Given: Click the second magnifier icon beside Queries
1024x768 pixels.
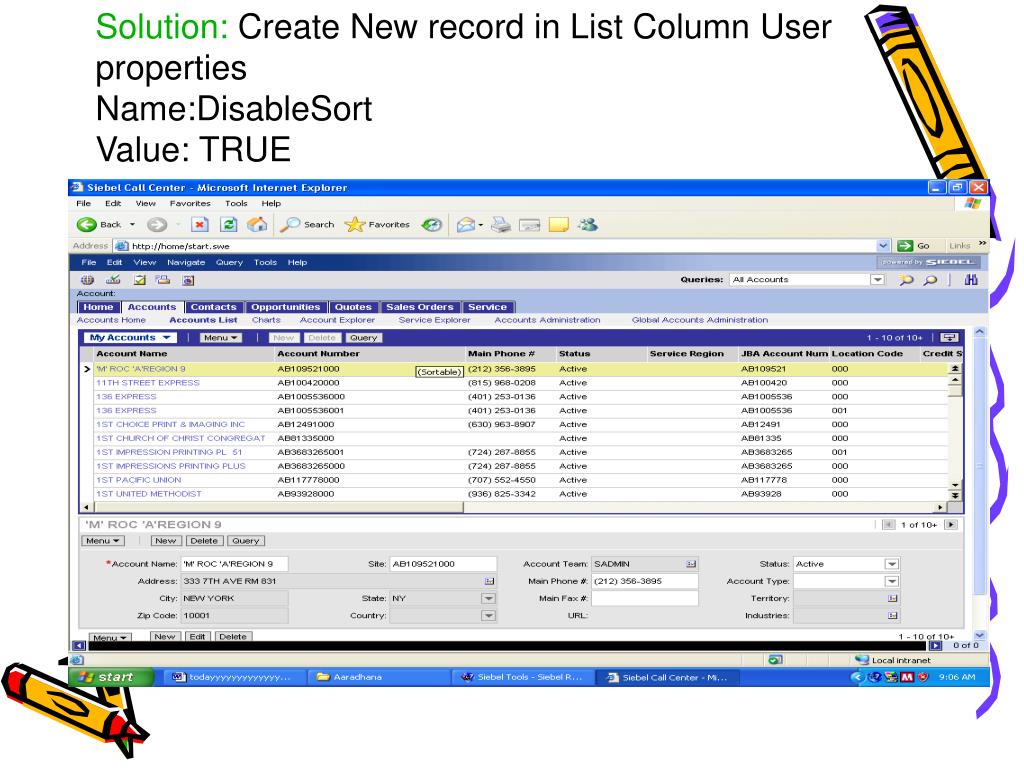Looking at the screenshot, I should 931,280.
